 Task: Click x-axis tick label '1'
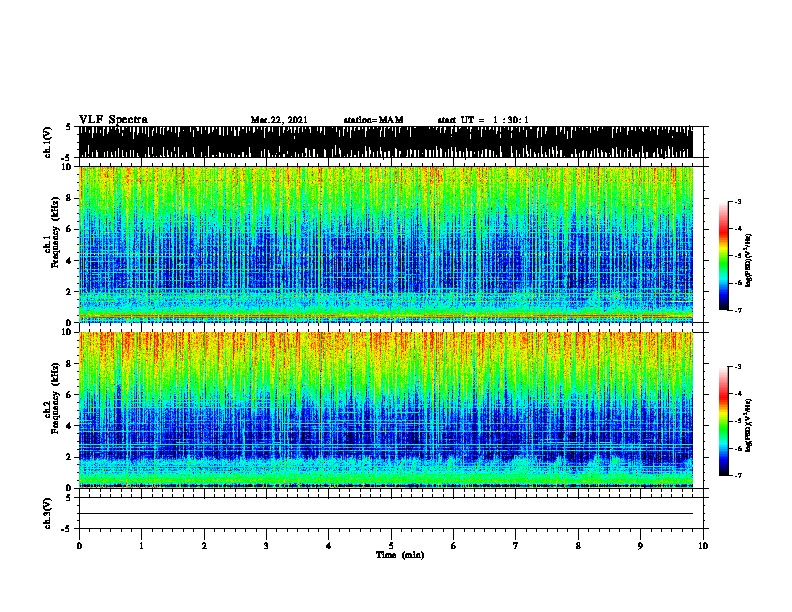point(141,546)
